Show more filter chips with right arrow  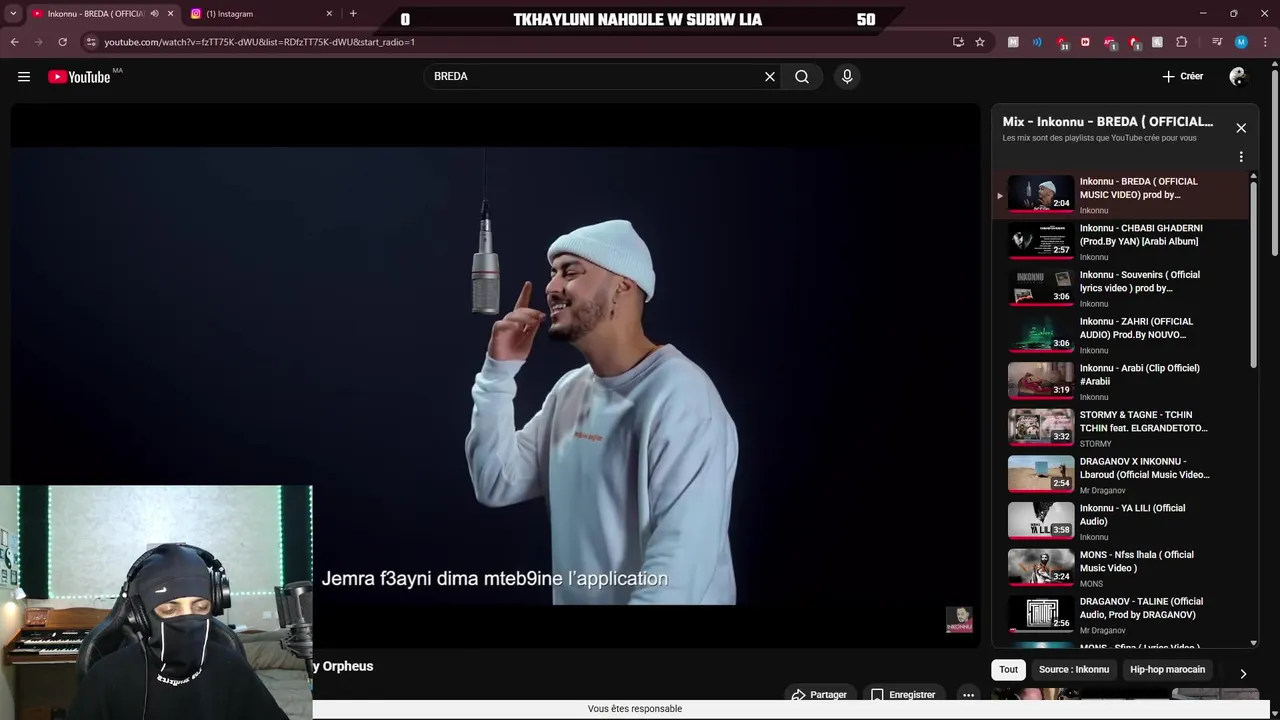click(1243, 674)
